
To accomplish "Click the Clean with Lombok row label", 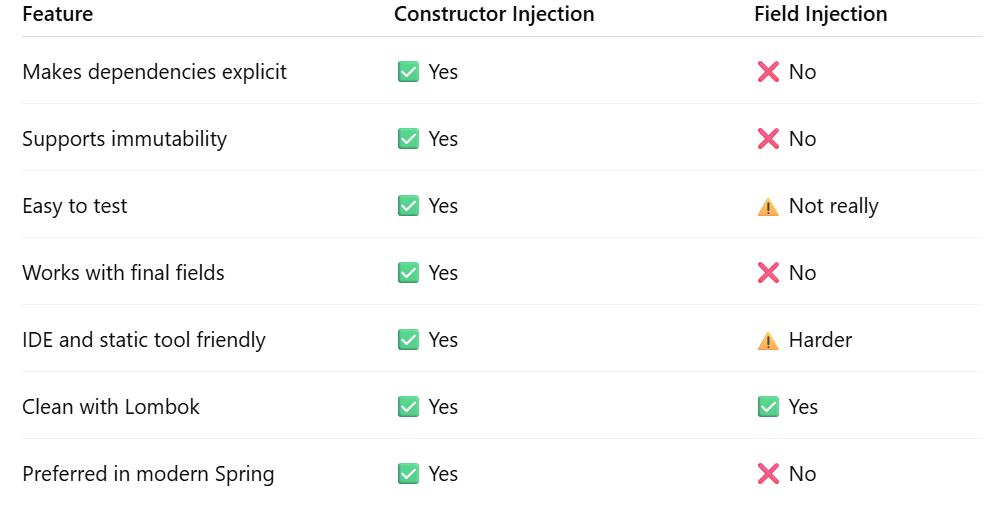I will click(x=111, y=407).
